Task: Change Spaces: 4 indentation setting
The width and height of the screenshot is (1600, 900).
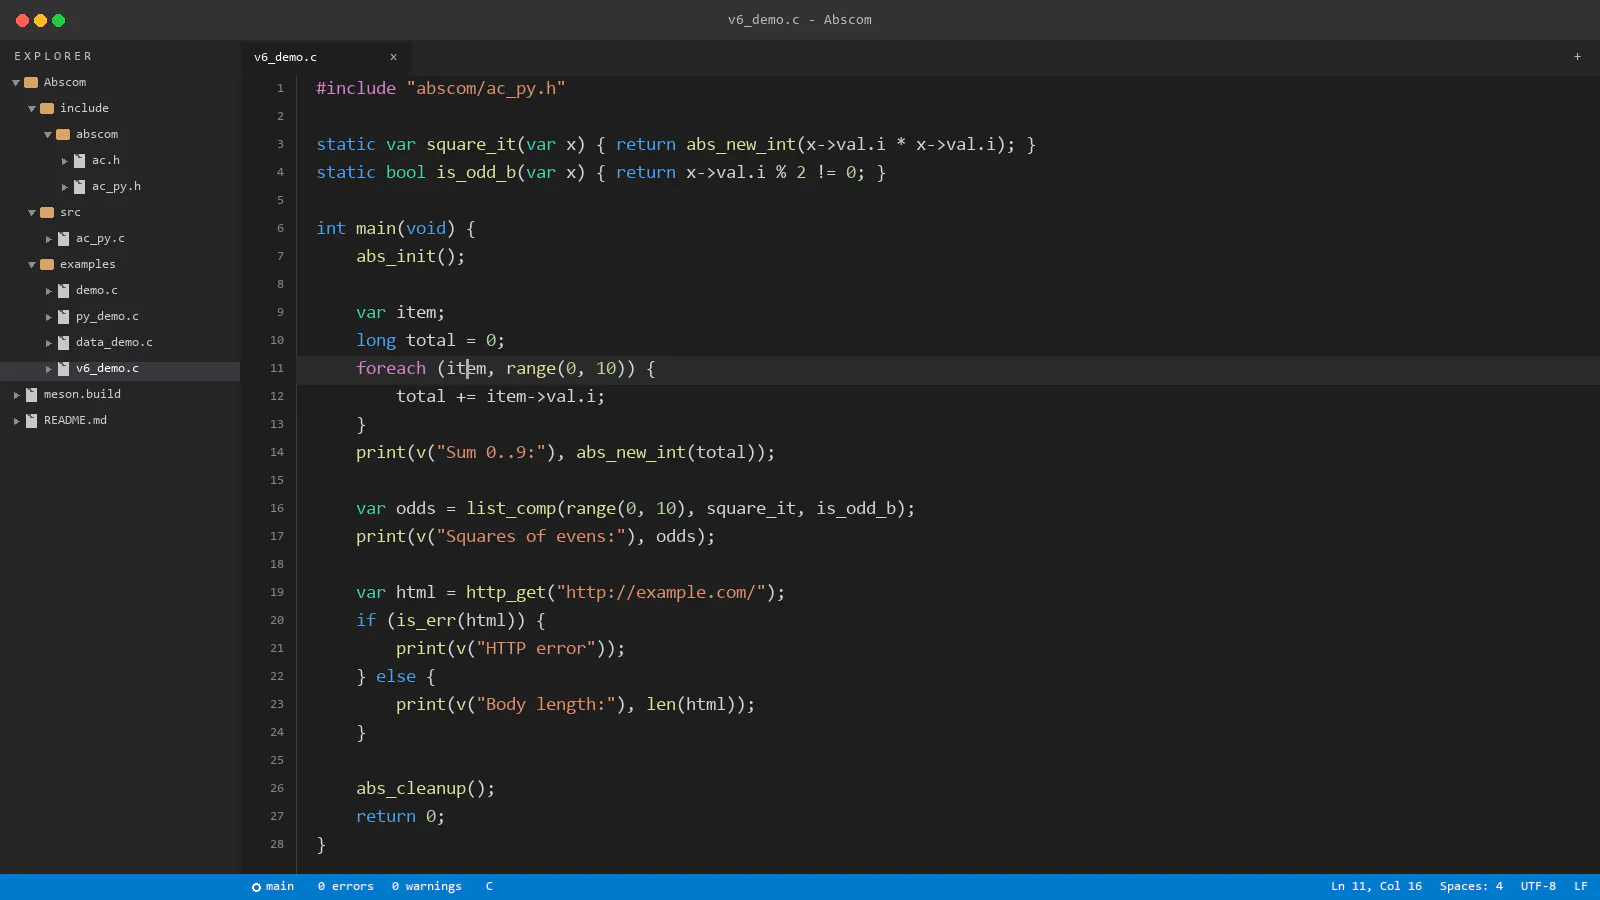Action: [x=1471, y=886]
